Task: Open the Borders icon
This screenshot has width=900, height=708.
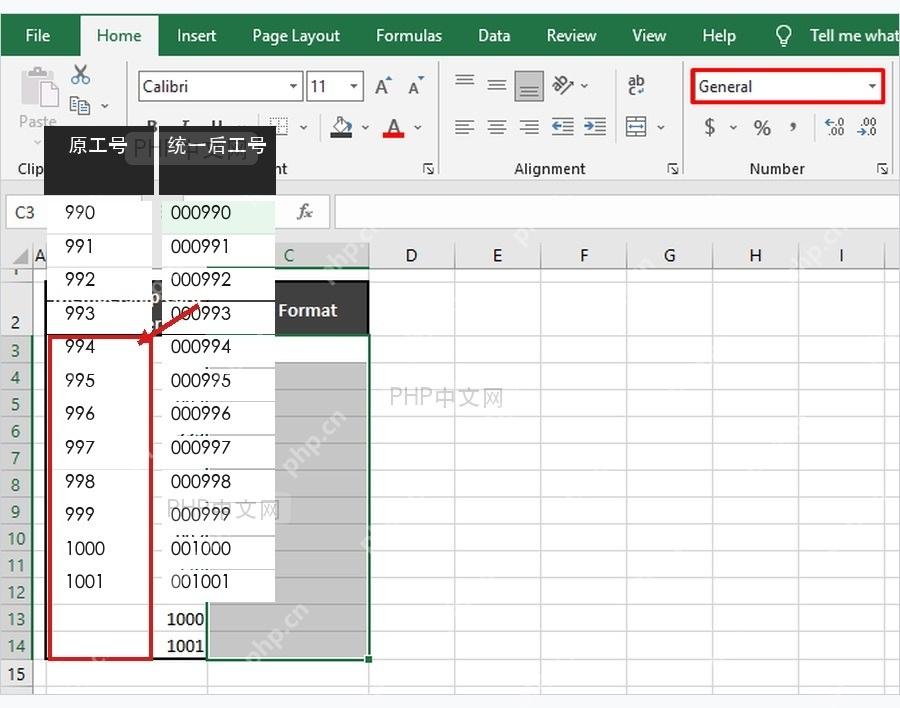Action: [x=278, y=126]
